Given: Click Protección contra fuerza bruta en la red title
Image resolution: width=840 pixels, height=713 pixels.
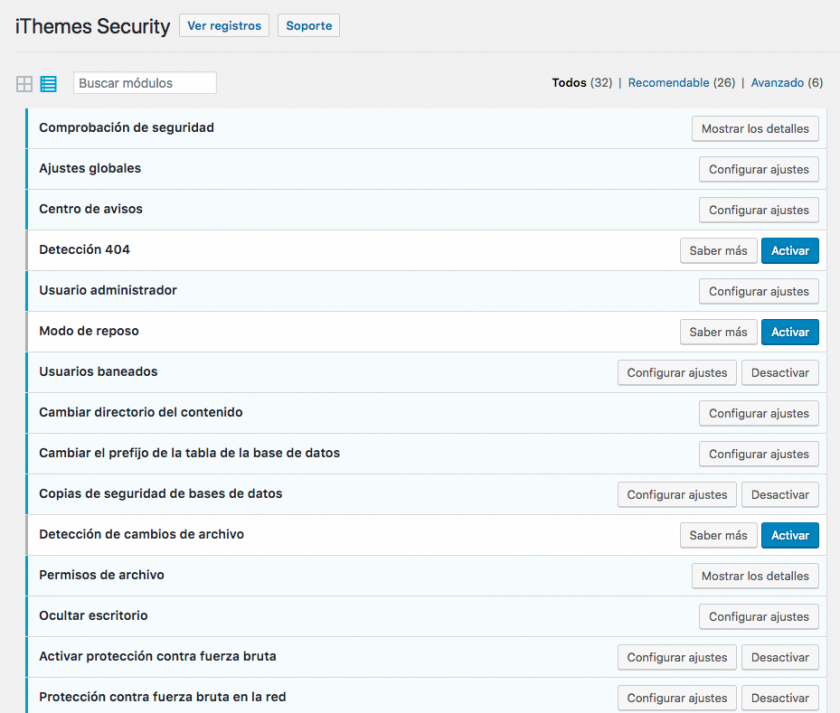Looking at the screenshot, I should click(162, 697).
